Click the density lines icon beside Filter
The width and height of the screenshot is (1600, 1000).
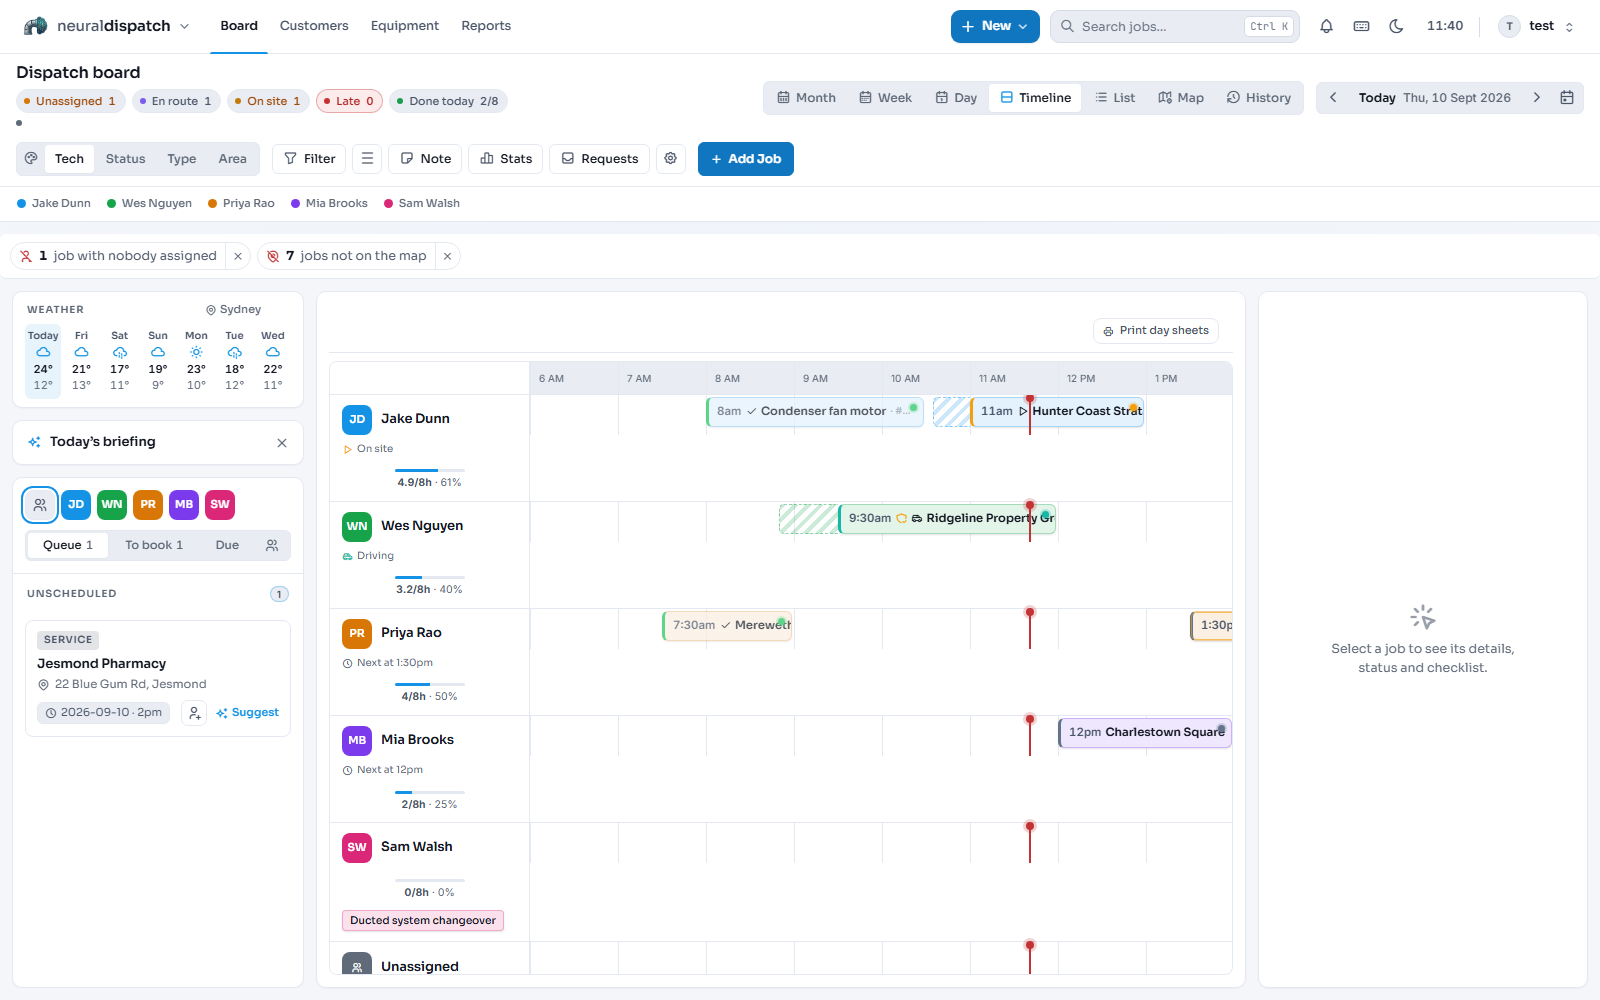pos(367,158)
